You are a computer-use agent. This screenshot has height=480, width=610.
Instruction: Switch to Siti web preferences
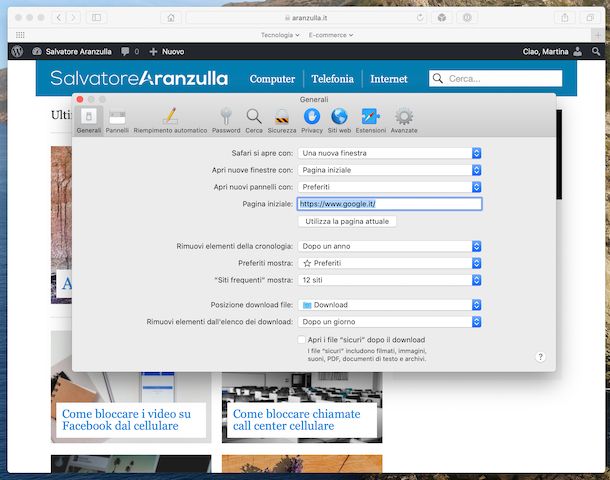pos(339,121)
